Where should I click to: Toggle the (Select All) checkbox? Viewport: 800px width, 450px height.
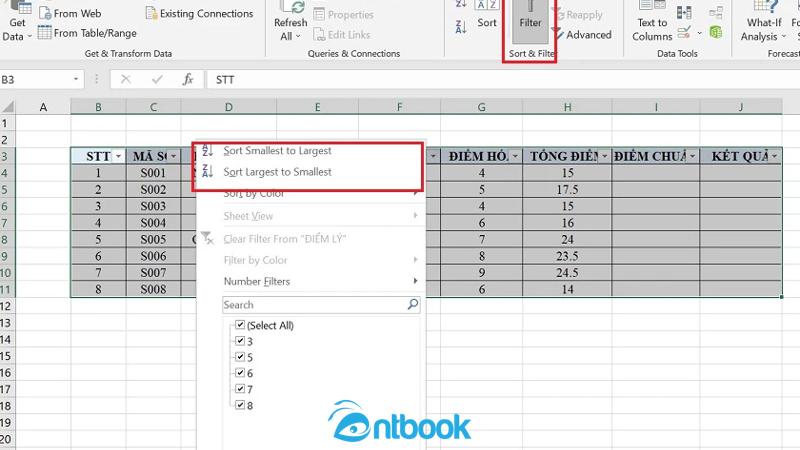[x=240, y=325]
